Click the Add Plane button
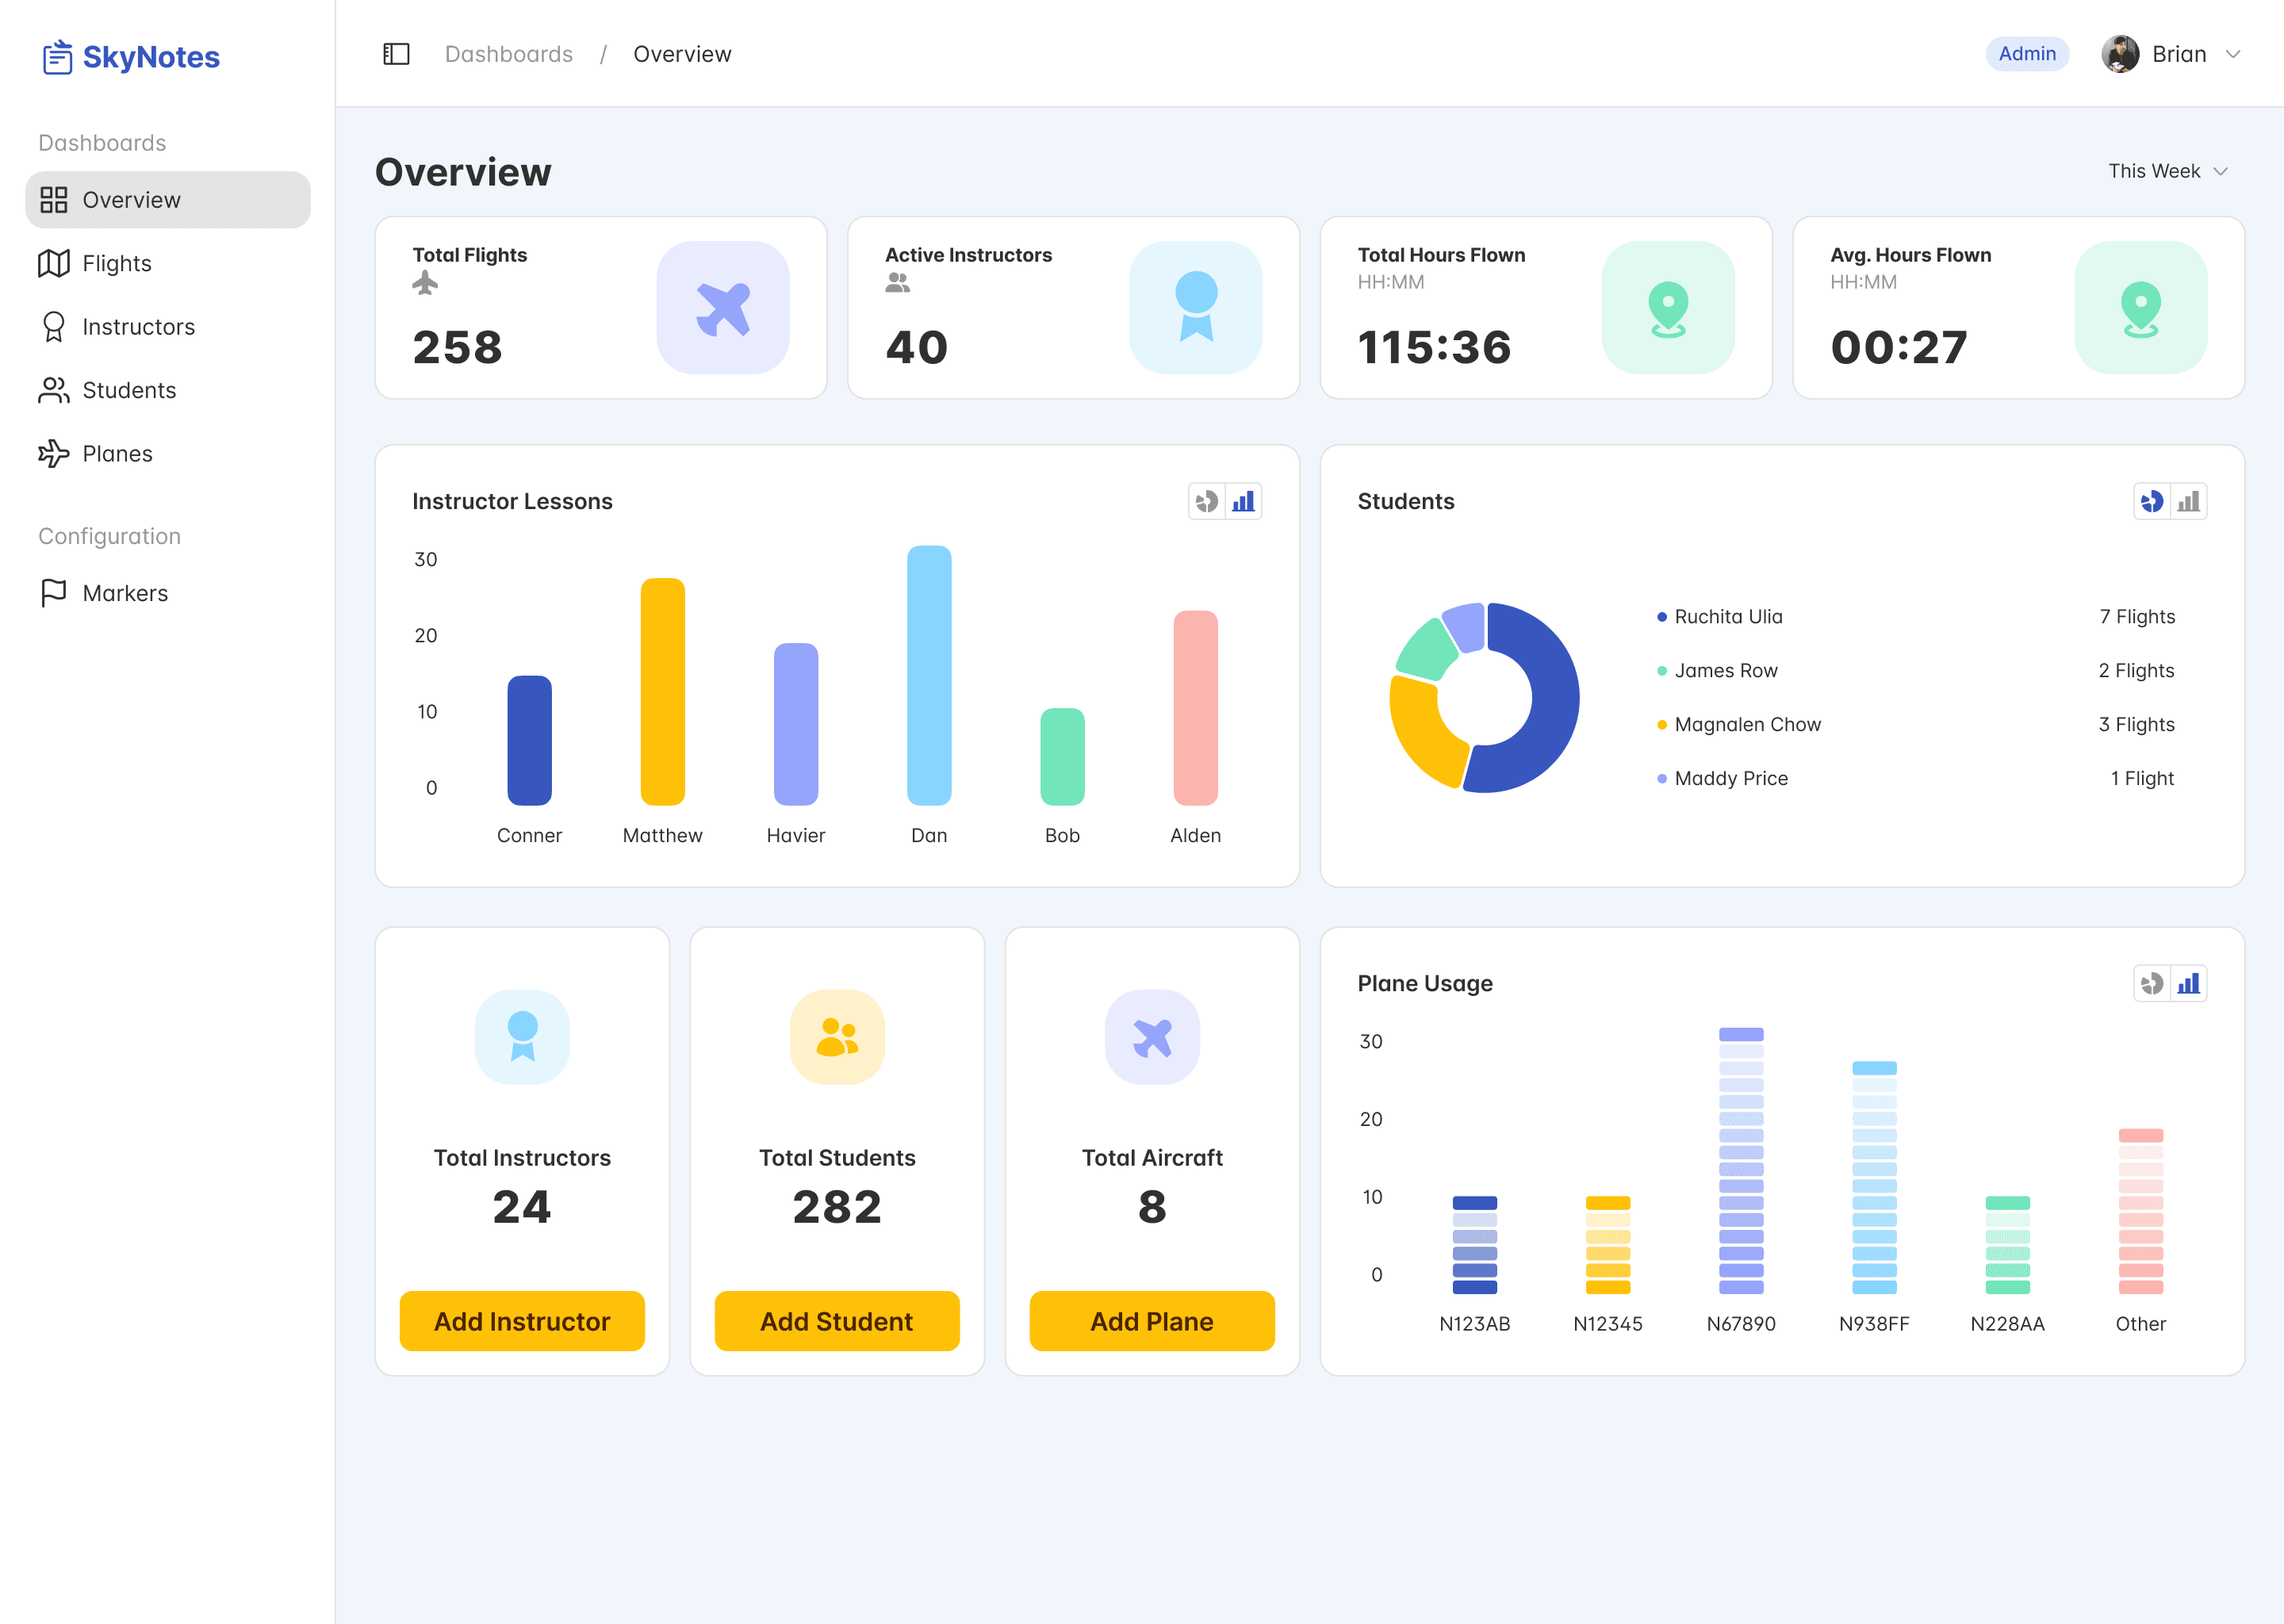 tap(1152, 1321)
